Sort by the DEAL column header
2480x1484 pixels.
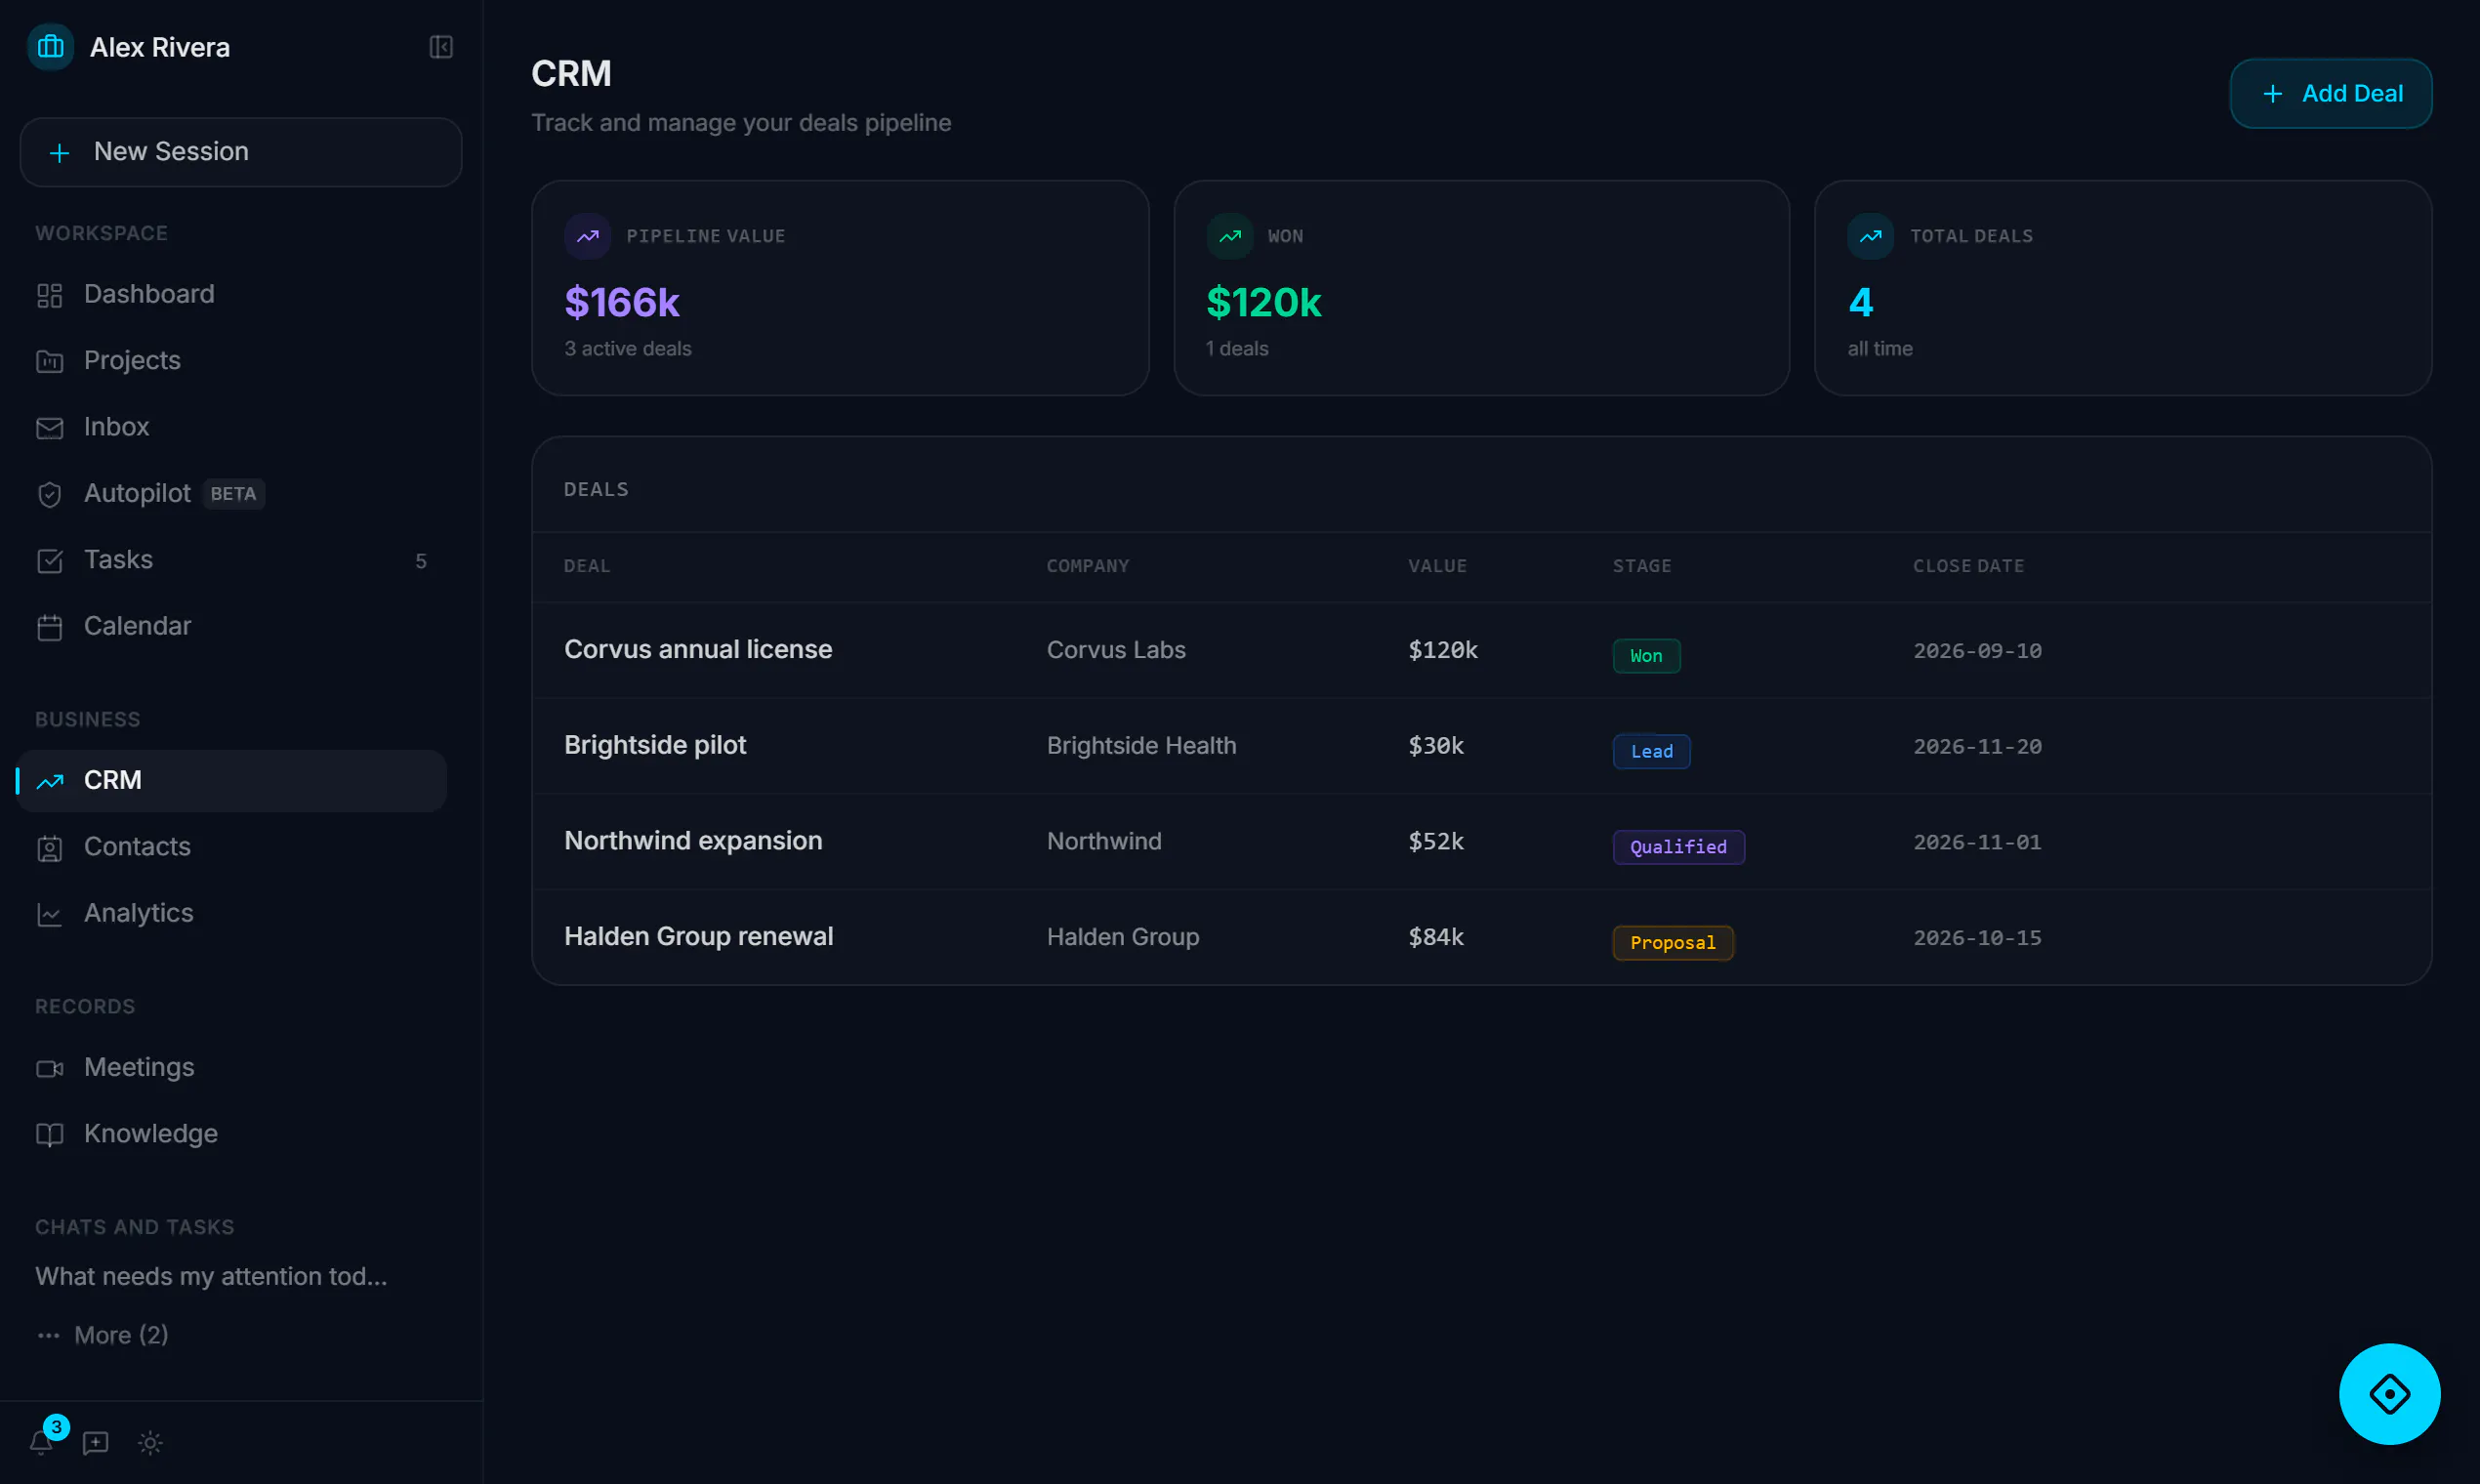(x=587, y=566)
